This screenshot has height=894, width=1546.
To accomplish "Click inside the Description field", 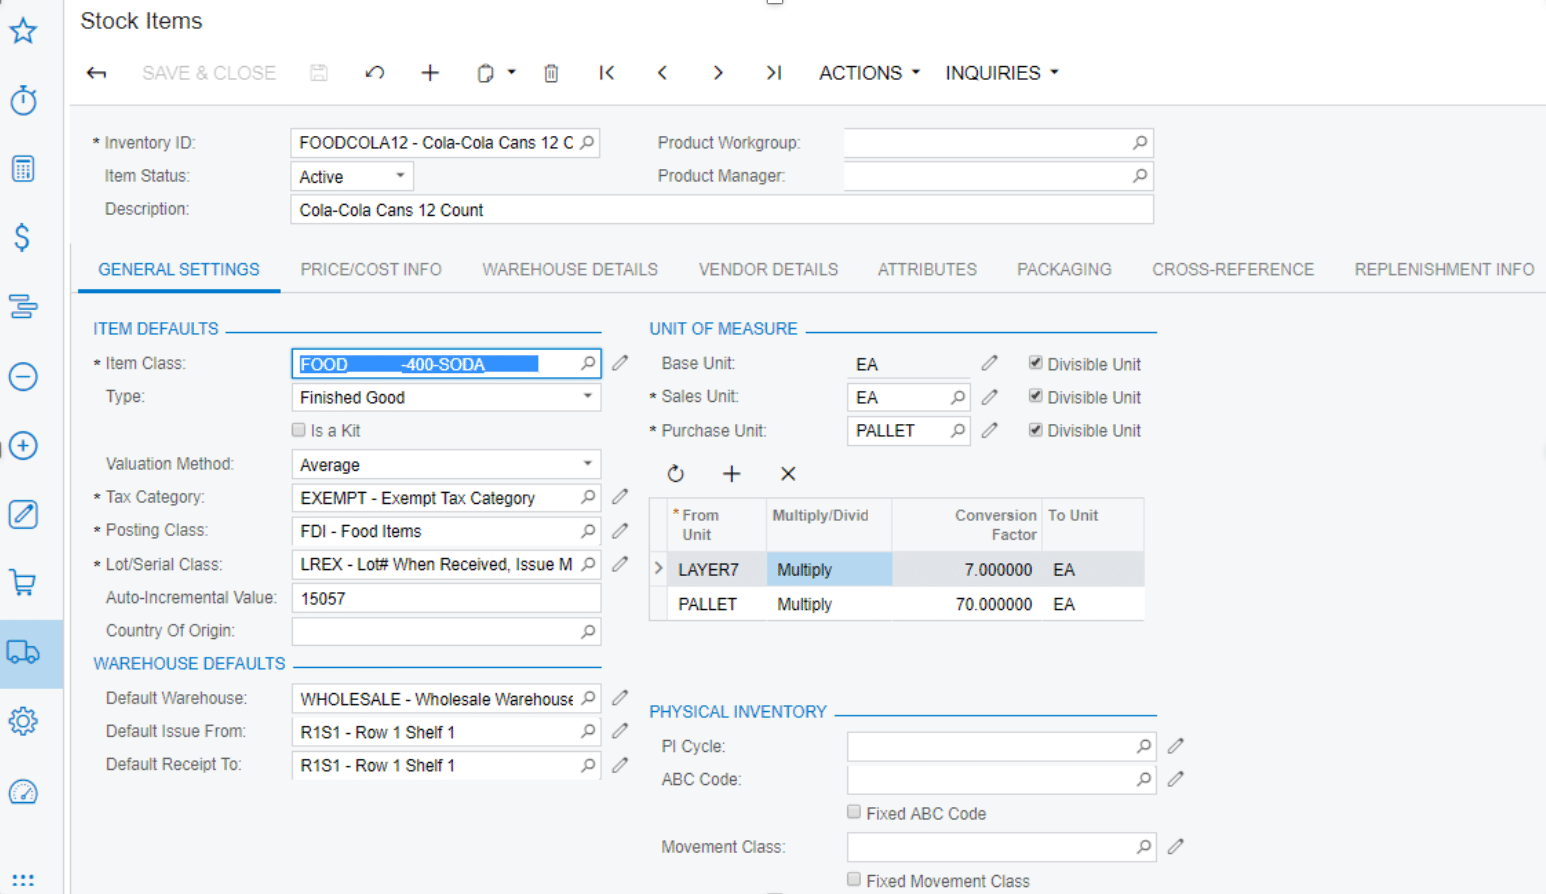I will click(x=700, y=210).
